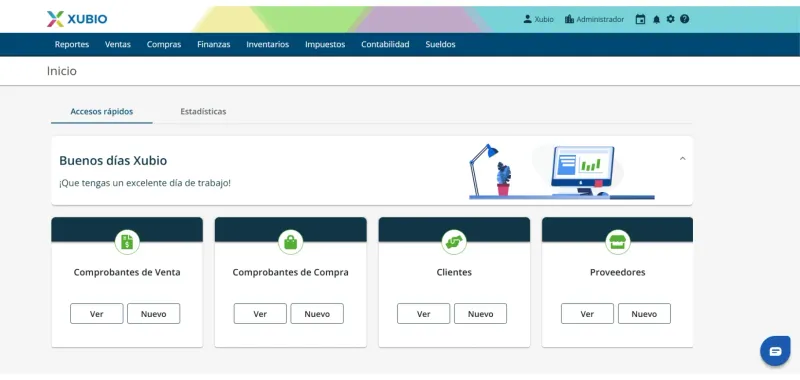Open the help question mark icon
Viewport: 800px width, 380px height.
(x=685, y=19)
